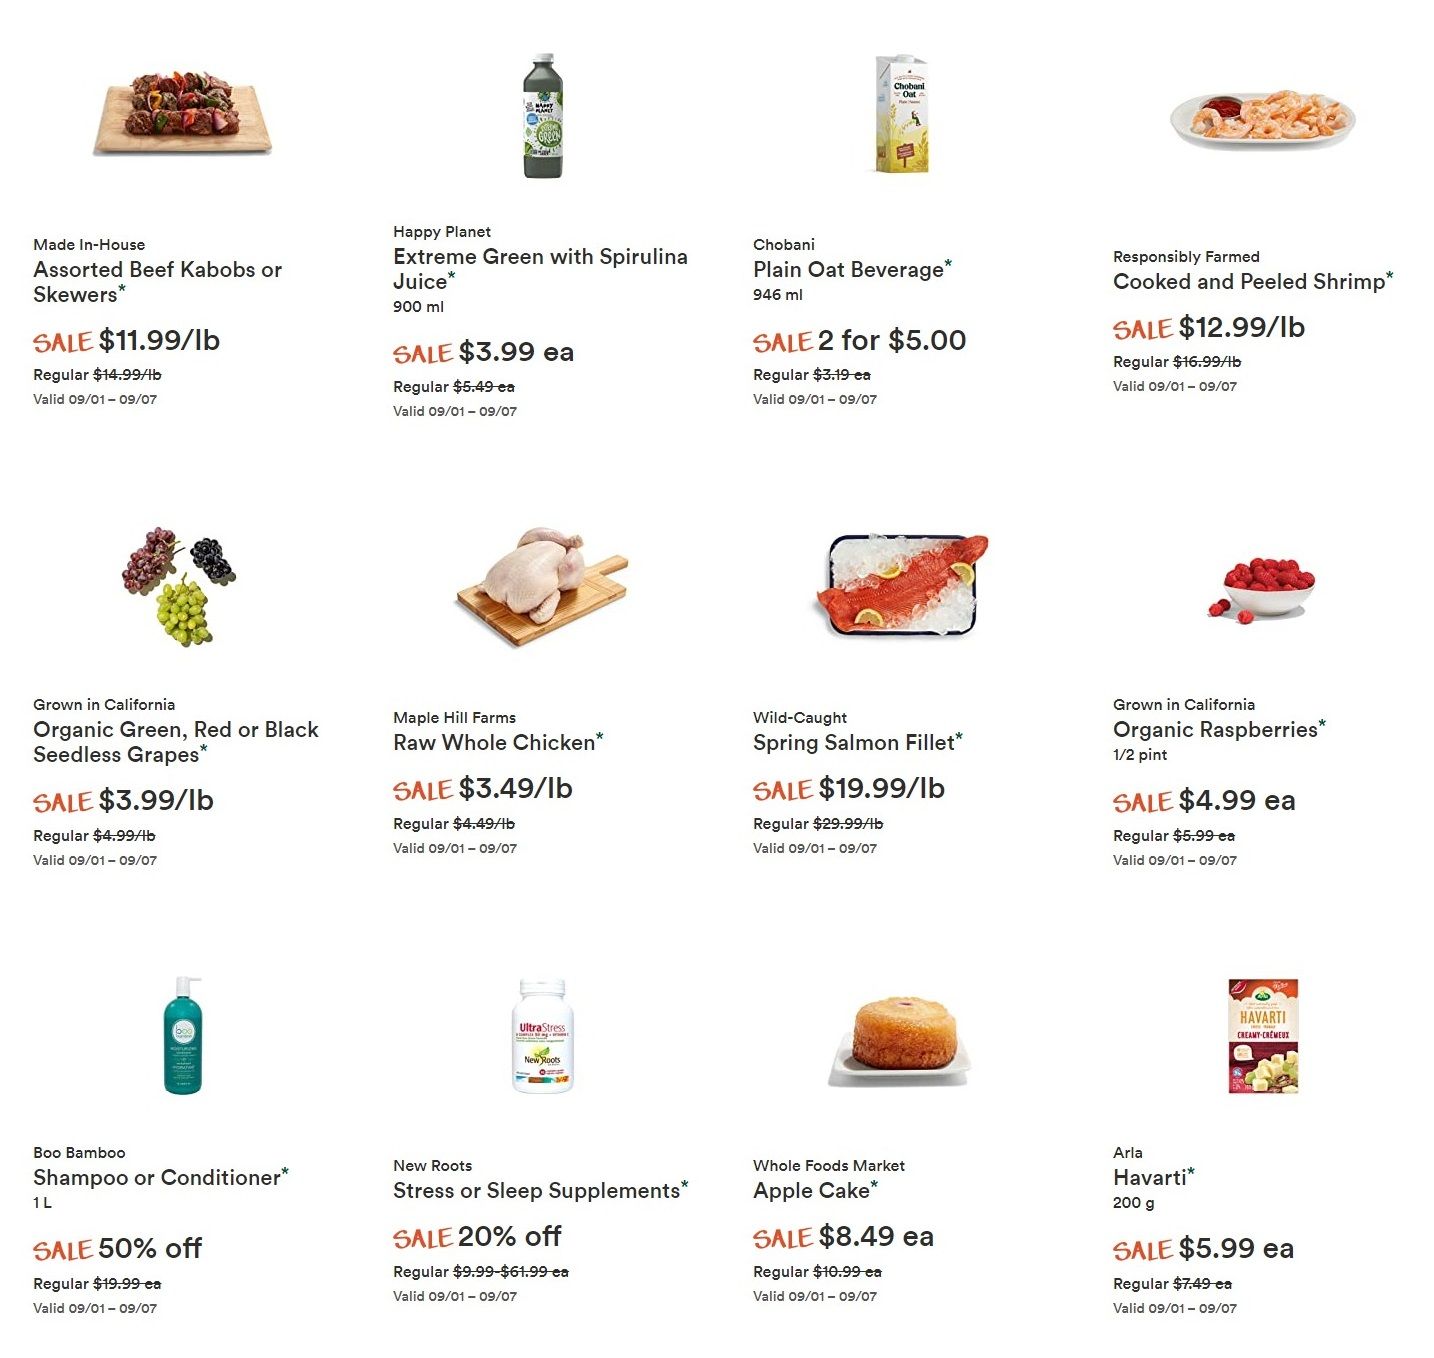The height and width of the screenshot is (1358, 1434).
Task: Click Extreme Green with Spirulina Juice title
Action: pos(541,269)
